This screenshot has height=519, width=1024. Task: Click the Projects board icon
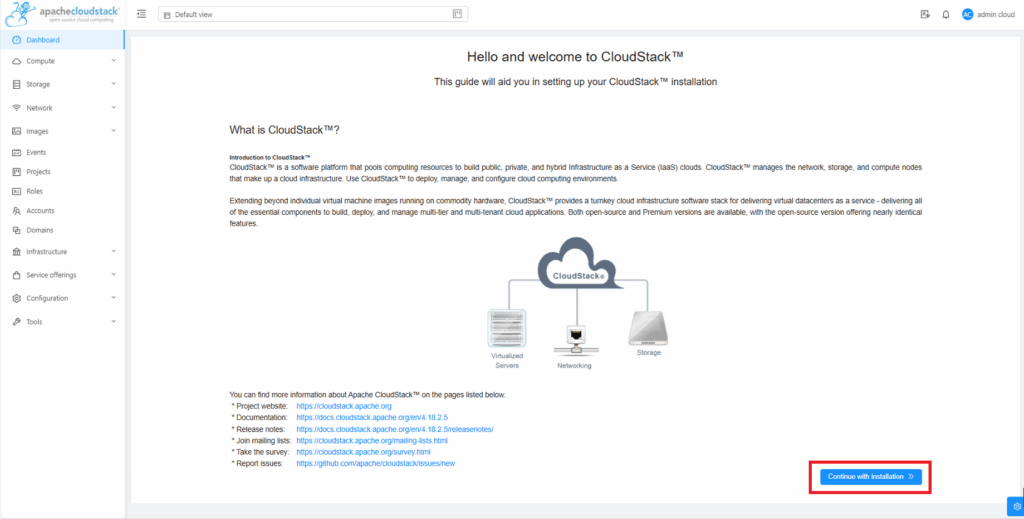[x=17, y=172]
